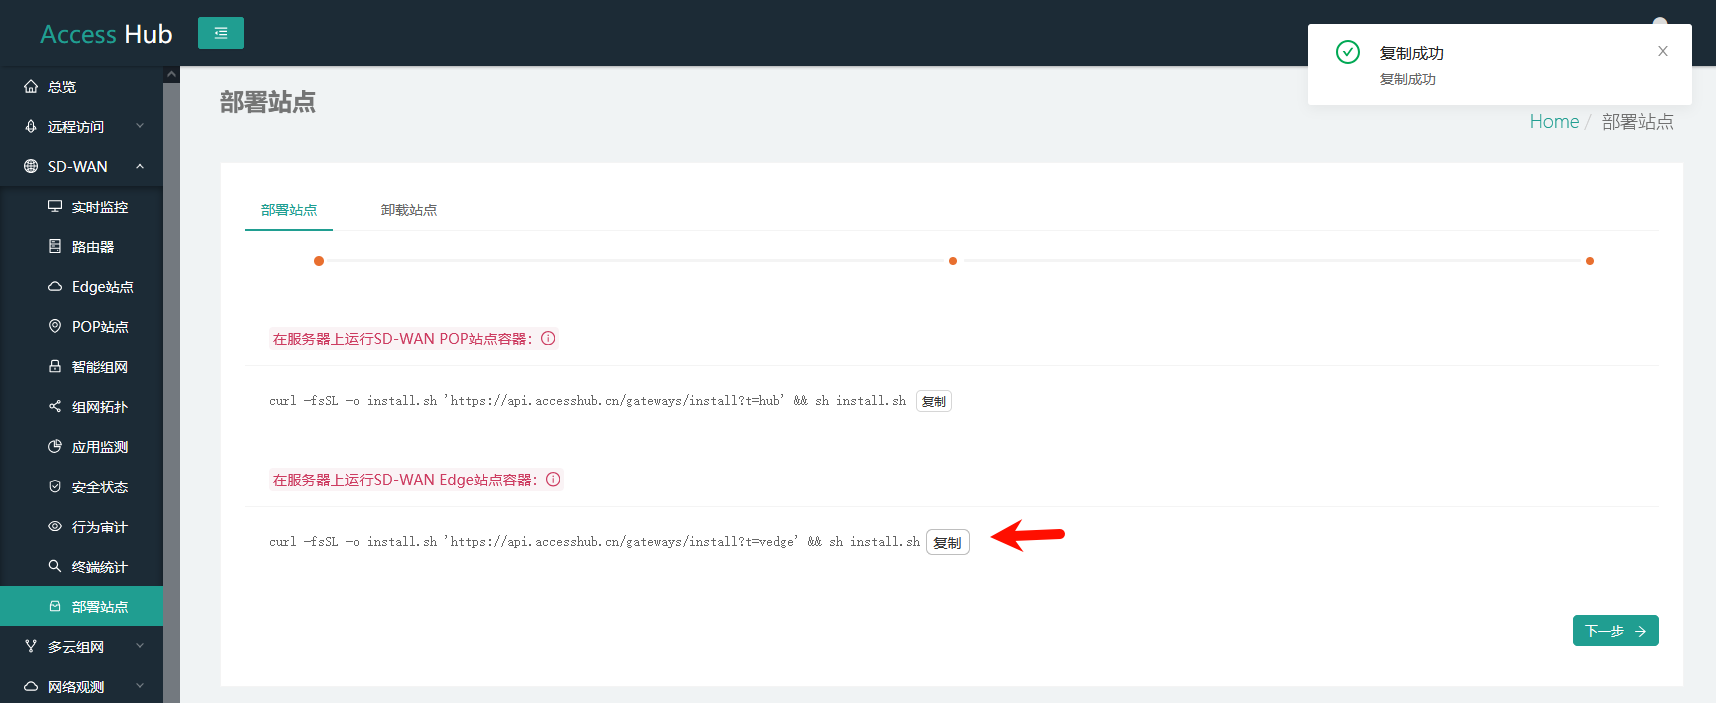This screenshot has height=703, width=1716.
Task: Select the middle step dot on progress line
Action: coord(953,261)
